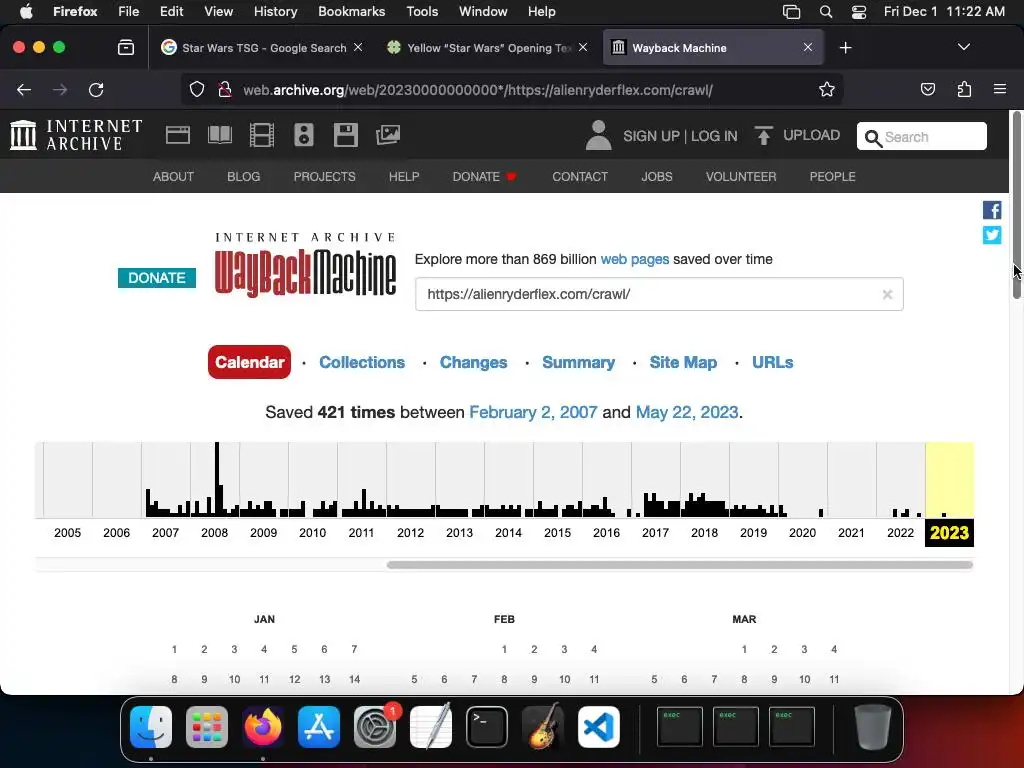
Task: Open the Internet Archive texts book icon
Action: point(219,135)
